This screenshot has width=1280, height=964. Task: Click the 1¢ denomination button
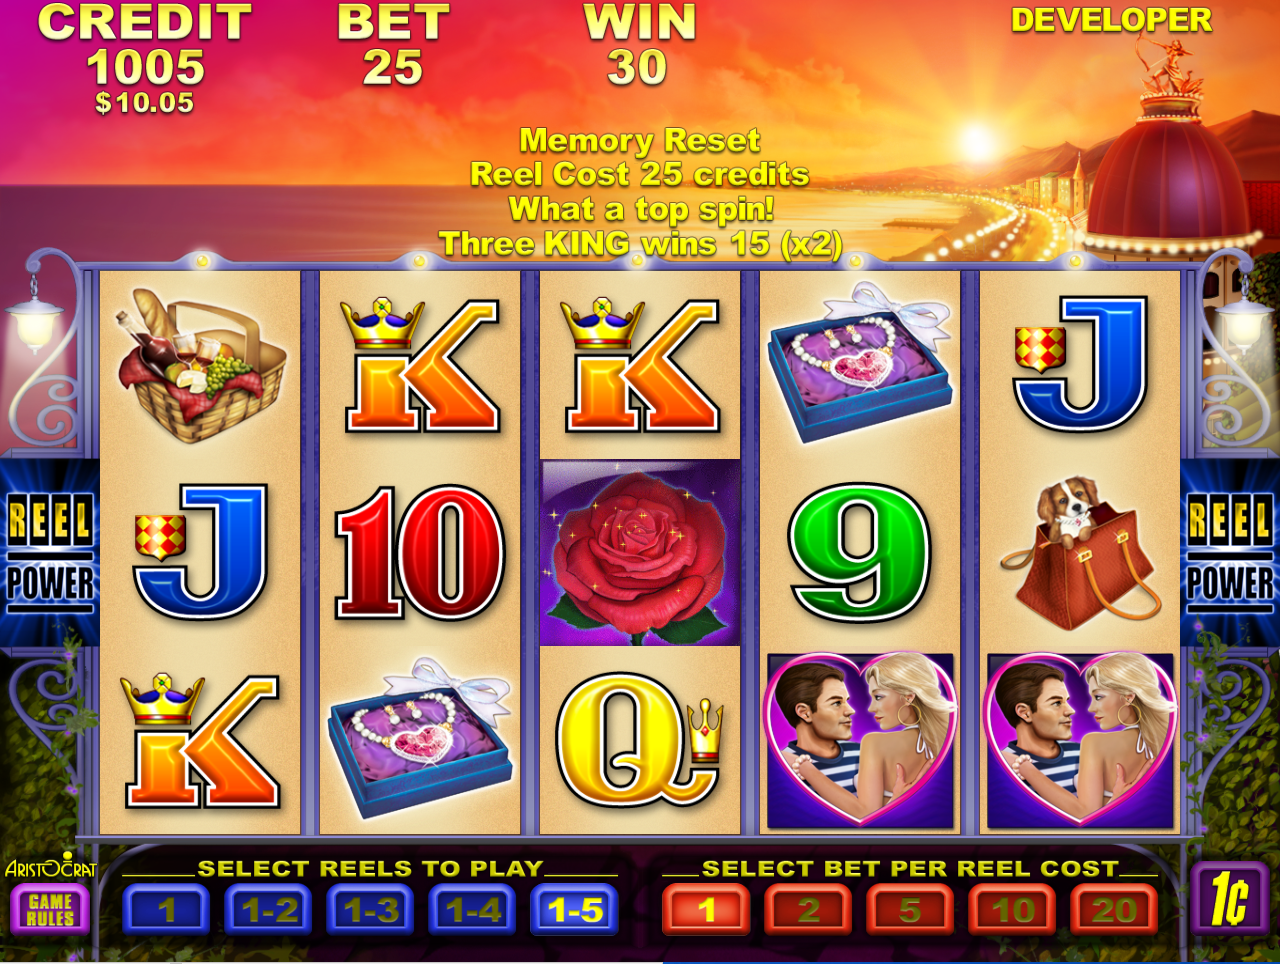pyautogui.click(x=1230, y=899)
